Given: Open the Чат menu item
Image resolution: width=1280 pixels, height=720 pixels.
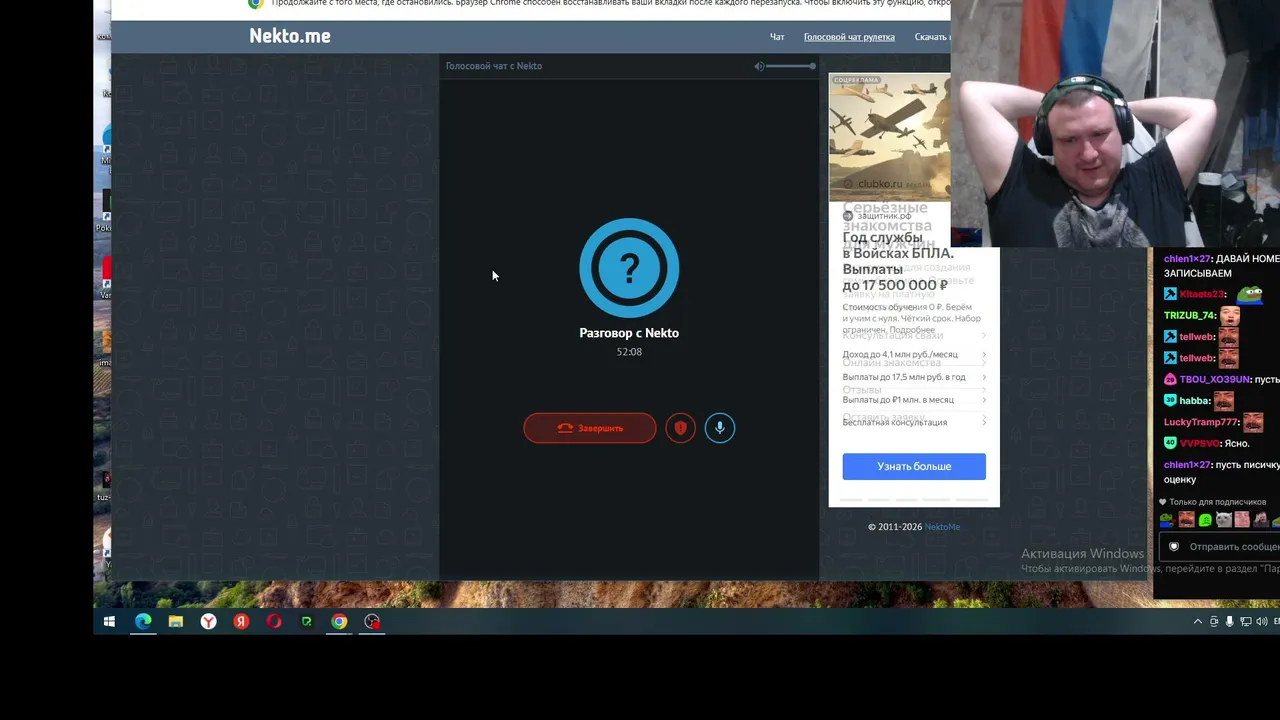Looking at the screenshot, I should coord(777,37).
